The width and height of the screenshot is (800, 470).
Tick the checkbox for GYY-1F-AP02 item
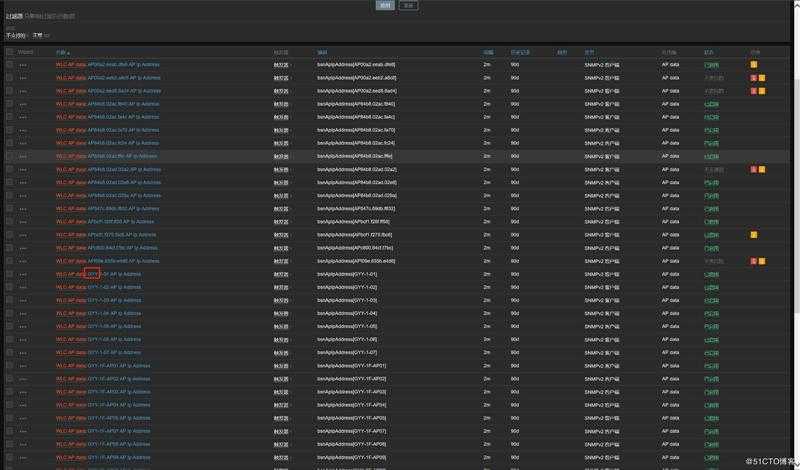(x=9, y=379)
